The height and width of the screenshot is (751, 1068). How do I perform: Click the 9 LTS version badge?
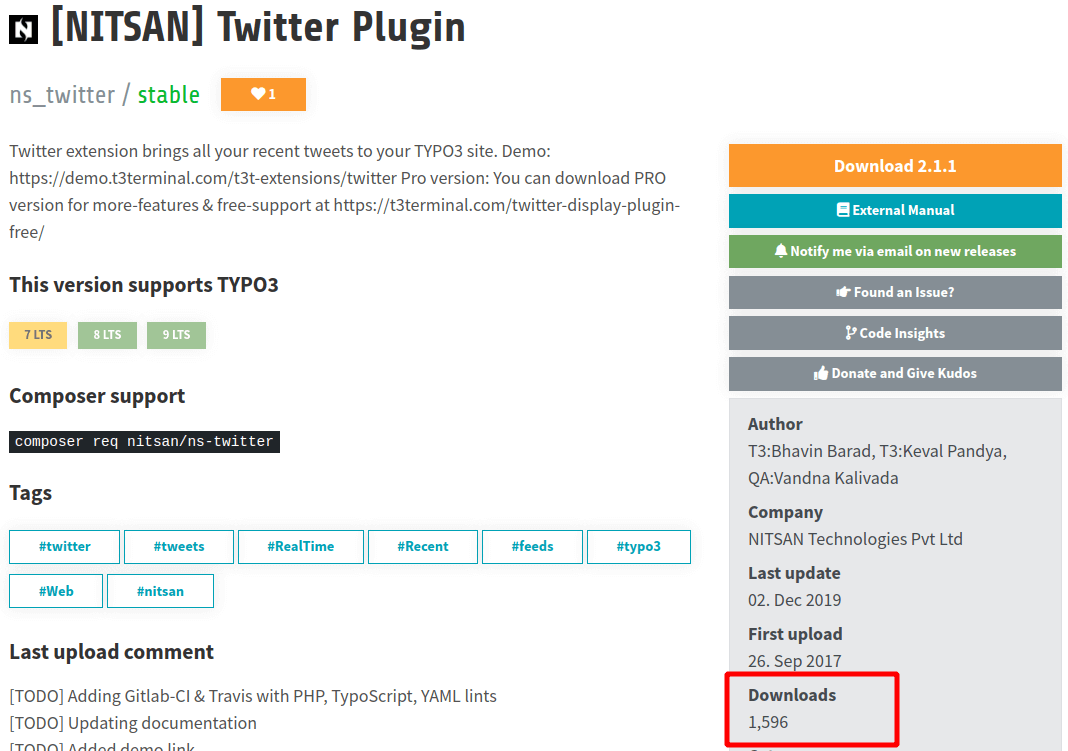click(176, 334)
